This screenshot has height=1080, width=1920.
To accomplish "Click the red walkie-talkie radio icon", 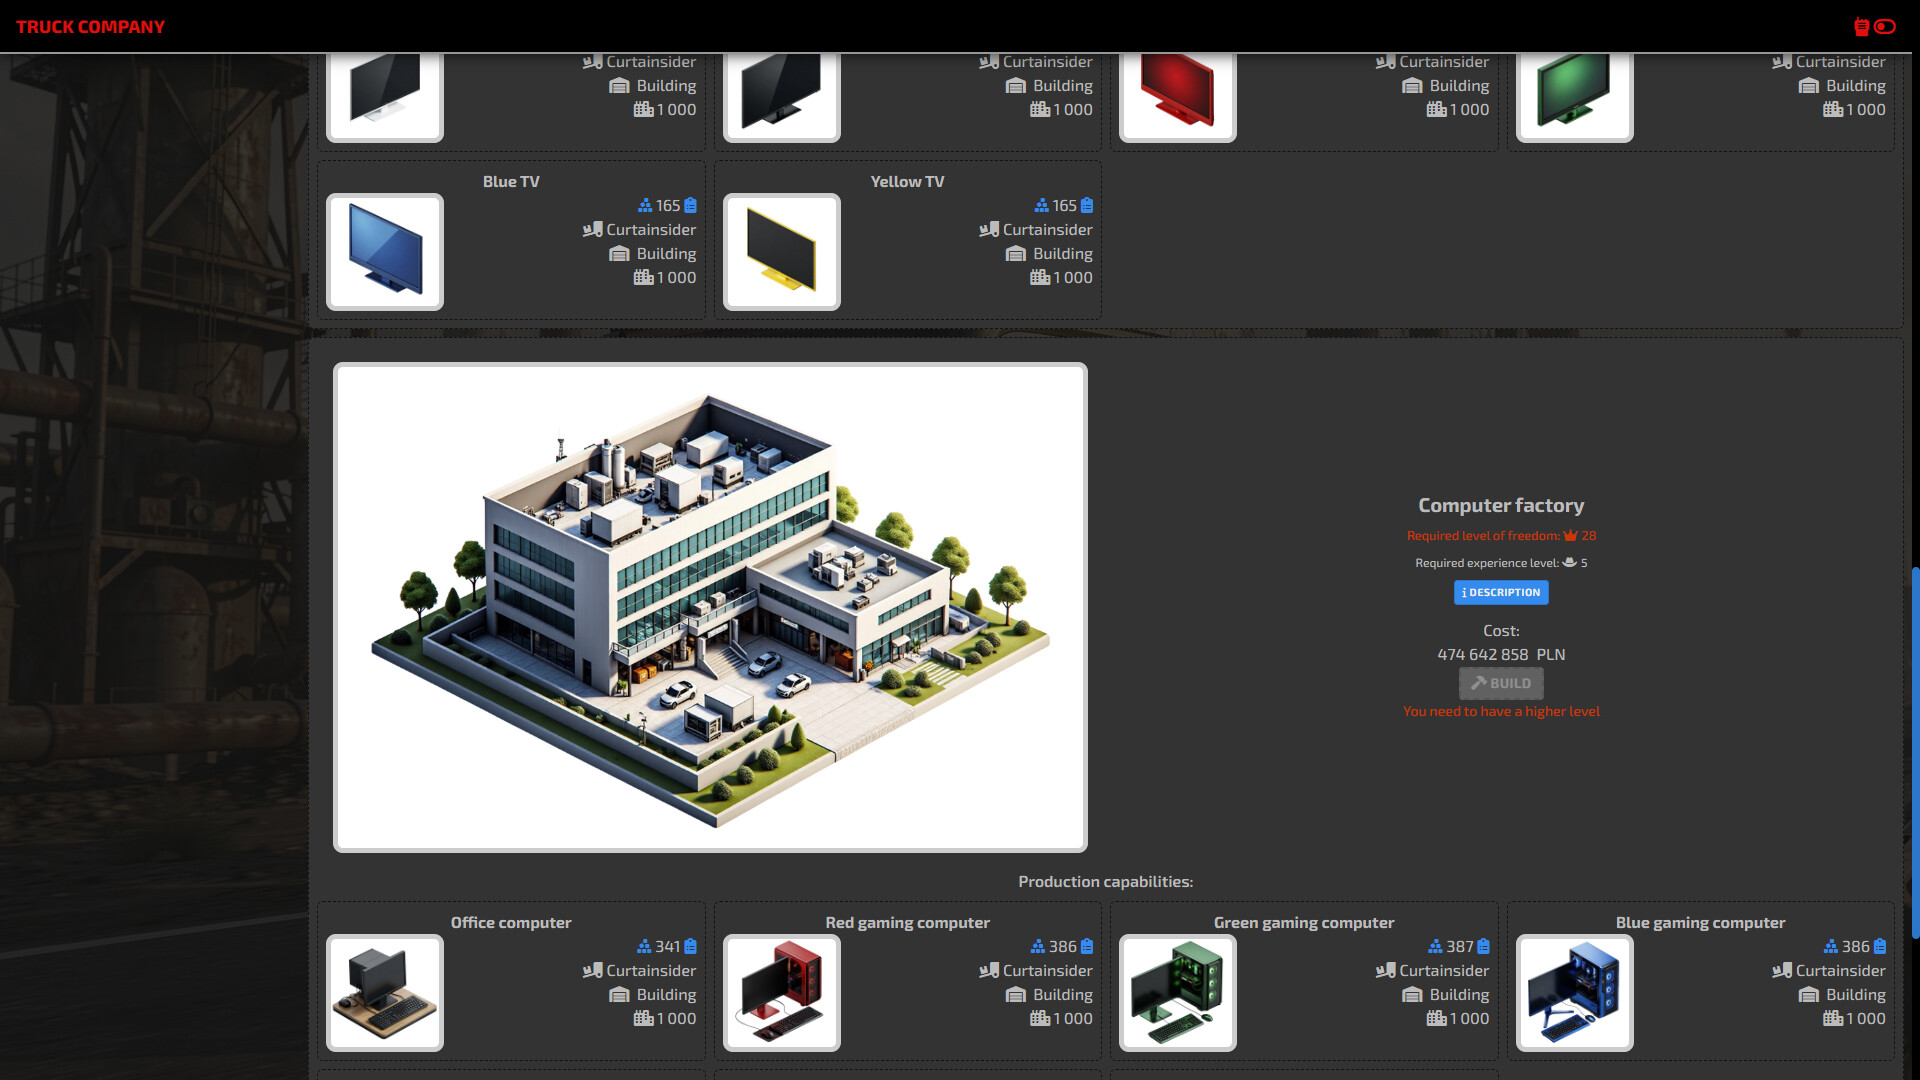I will coord(1861,27).
